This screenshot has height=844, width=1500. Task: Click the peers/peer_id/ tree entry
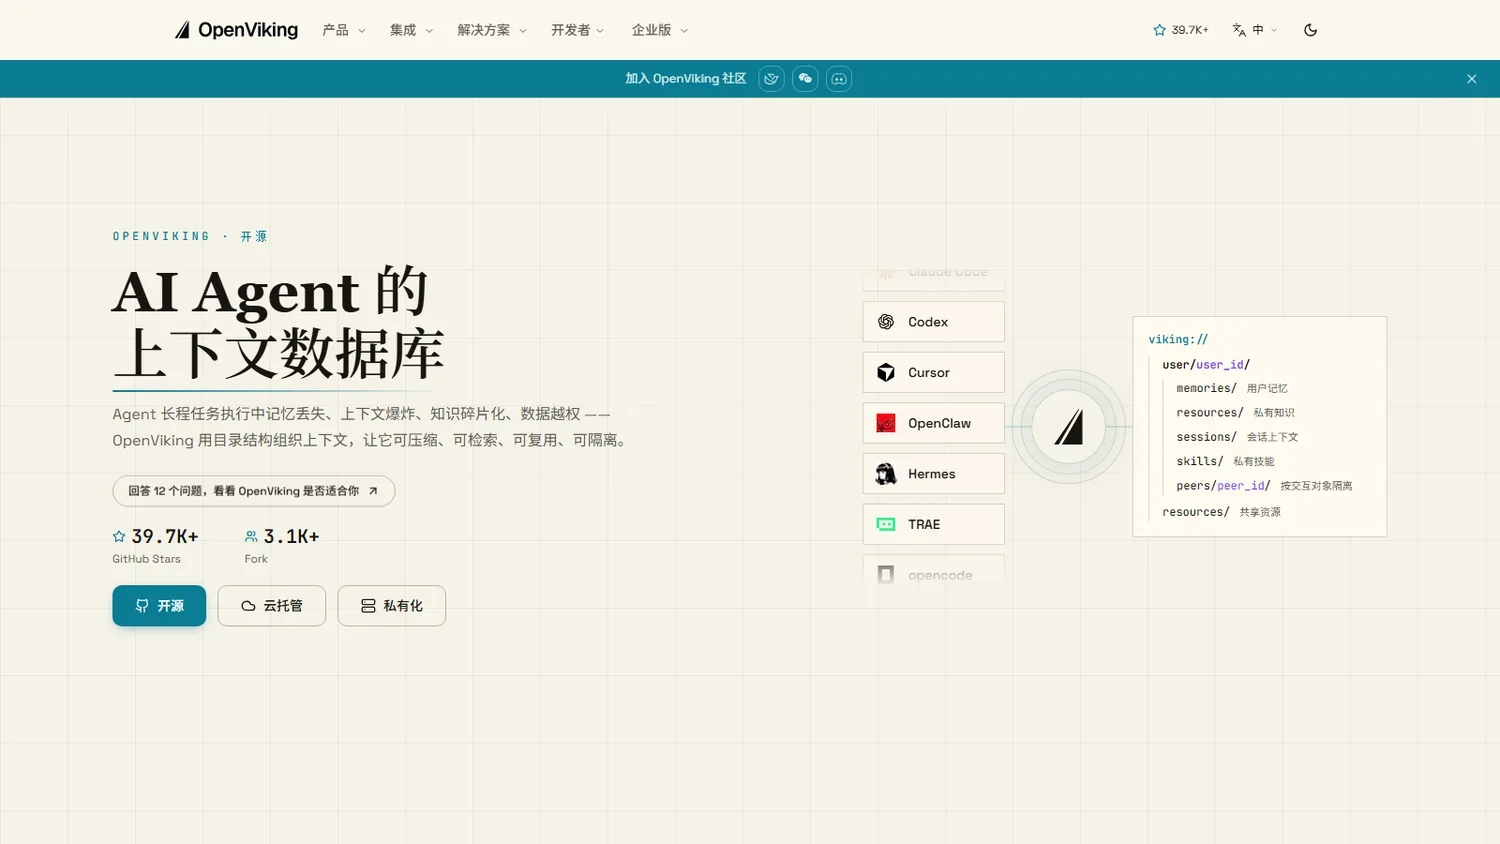[1264, 486]
